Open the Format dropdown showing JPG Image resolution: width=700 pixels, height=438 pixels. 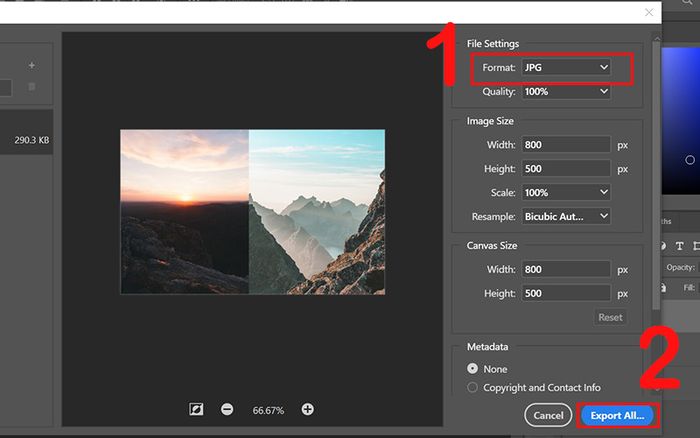pyautogui.click(x=566, y=67)
